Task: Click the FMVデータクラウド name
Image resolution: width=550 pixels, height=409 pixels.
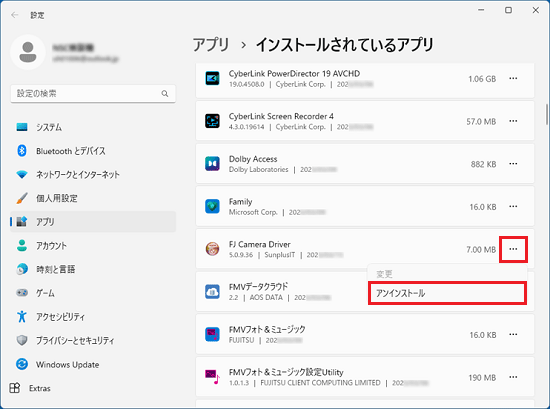Action: (259, 287)
